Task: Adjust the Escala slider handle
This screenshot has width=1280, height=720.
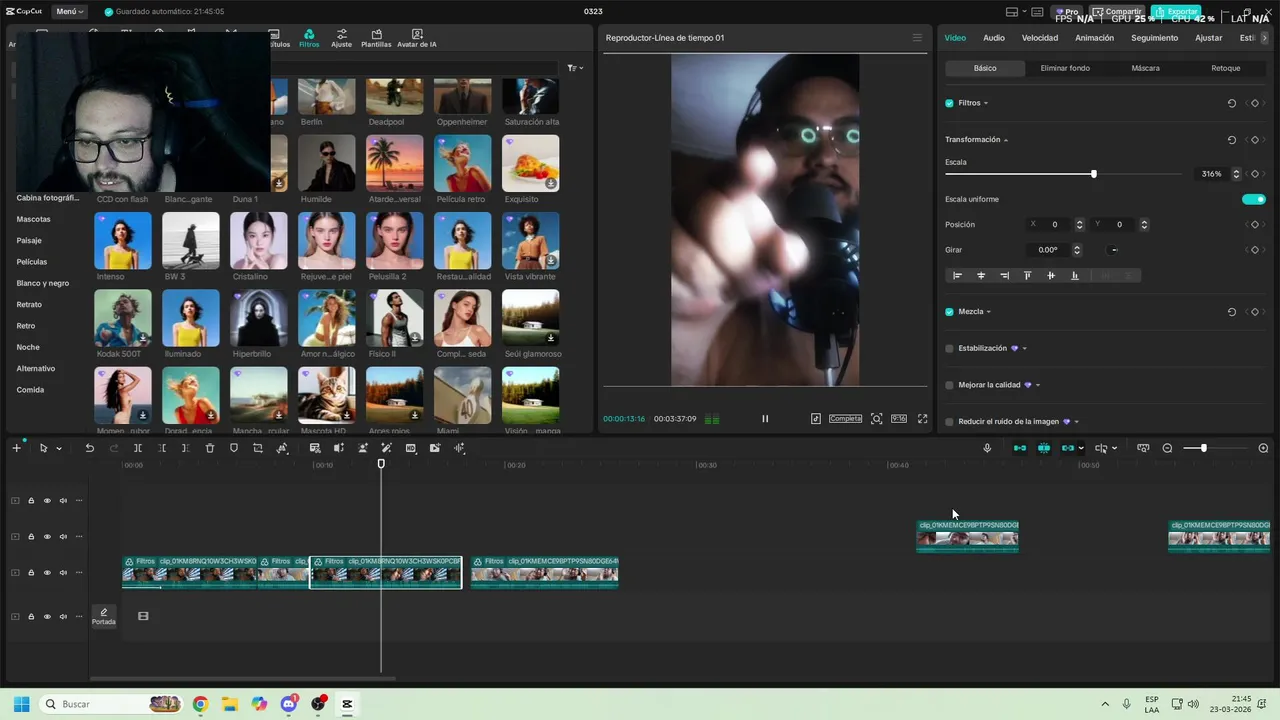Action: click(1094, 174)
